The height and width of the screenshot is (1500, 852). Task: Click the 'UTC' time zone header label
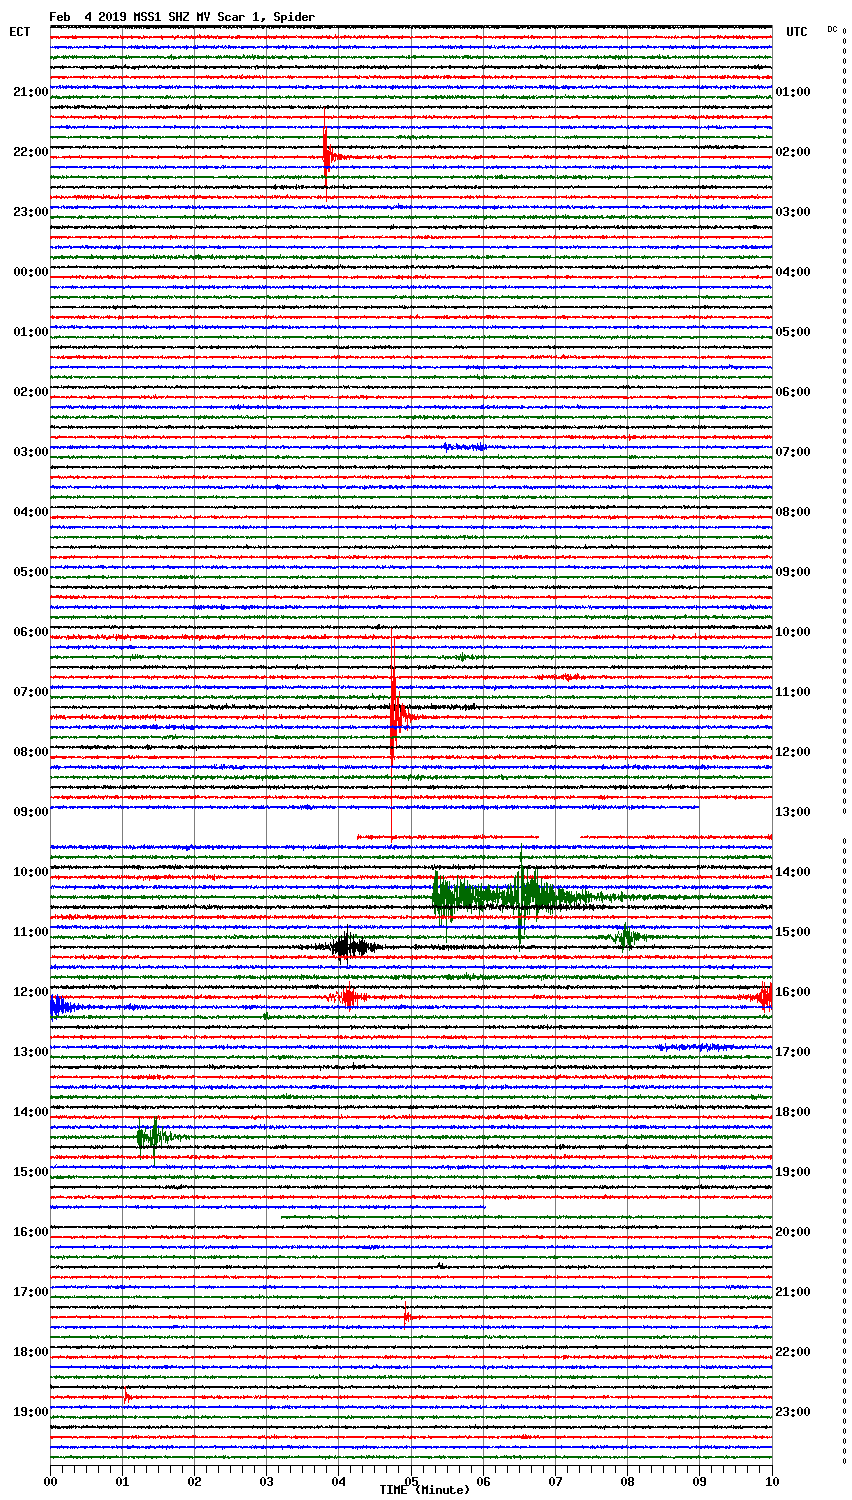point(797,32)
